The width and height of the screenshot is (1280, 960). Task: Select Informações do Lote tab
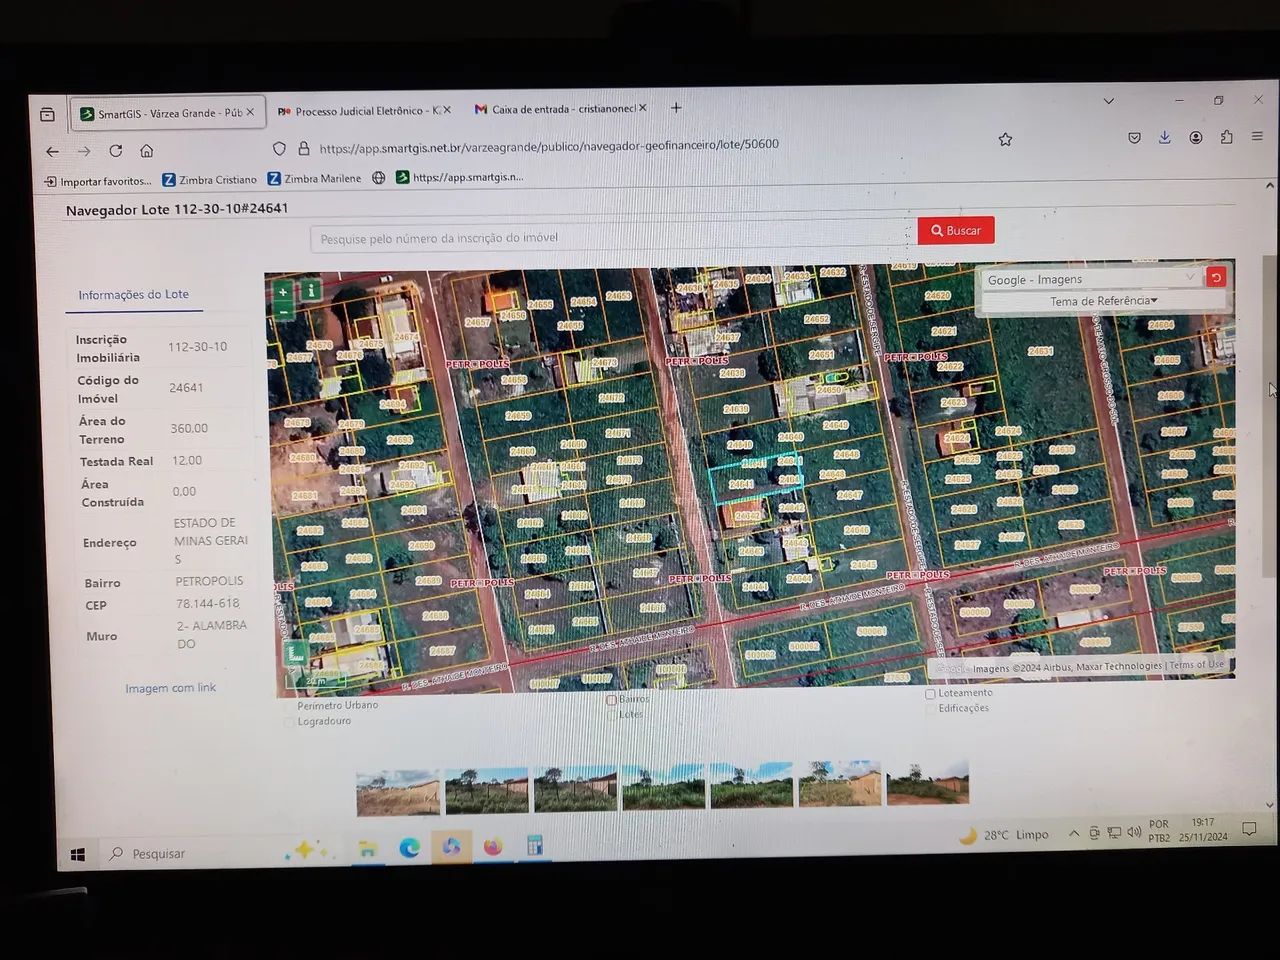tap(133, 295)
